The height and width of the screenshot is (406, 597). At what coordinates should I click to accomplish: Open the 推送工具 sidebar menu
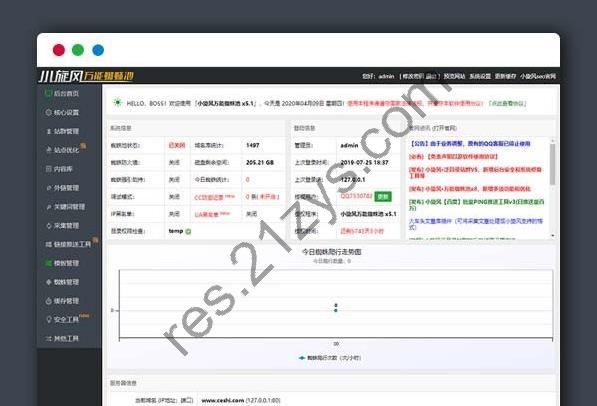[69, 244]
